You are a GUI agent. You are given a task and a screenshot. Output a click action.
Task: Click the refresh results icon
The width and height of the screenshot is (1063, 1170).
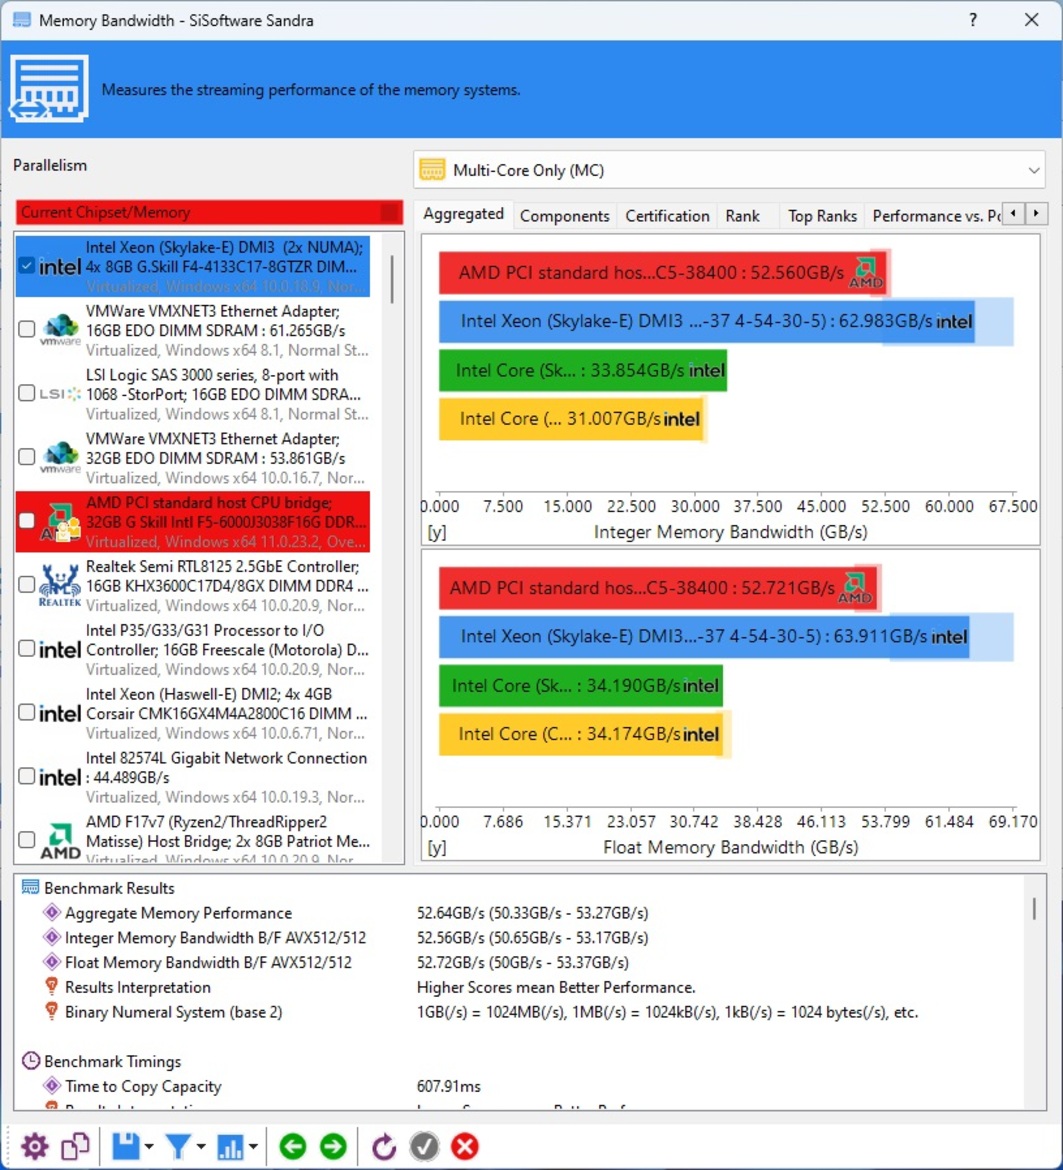(x=383, y=1146)
